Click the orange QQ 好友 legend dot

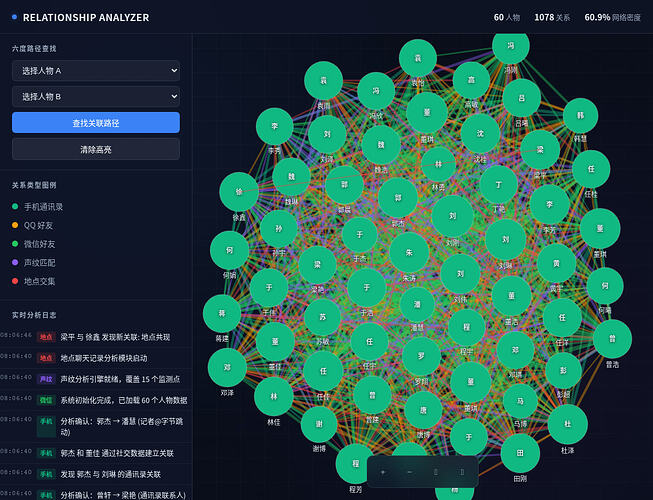click(x=15, y=225)
